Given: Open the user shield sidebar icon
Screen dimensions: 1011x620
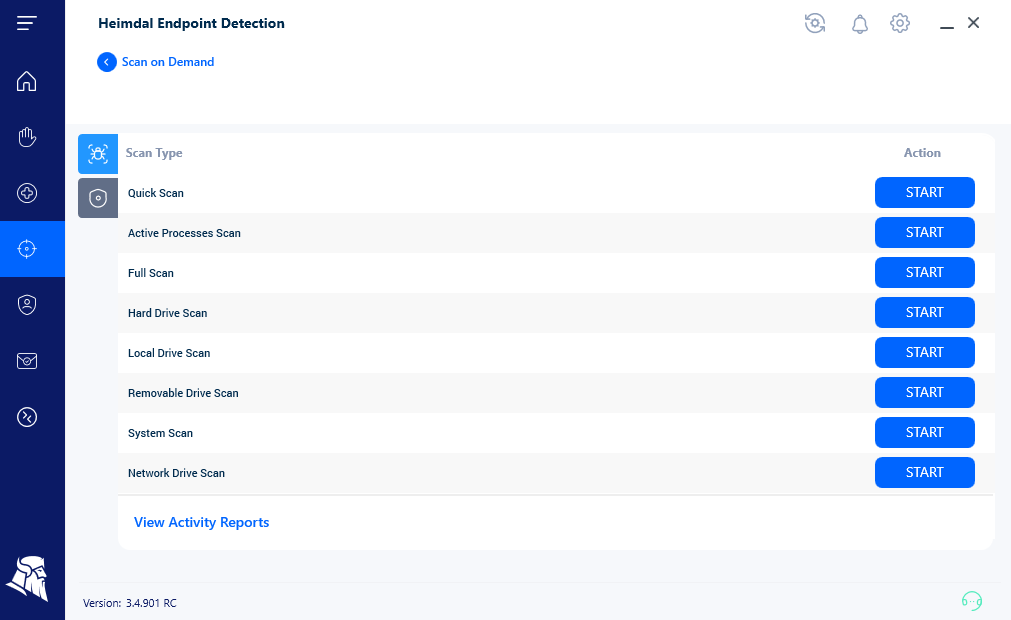Looking at the screenshot, I should pyautogui.click(x=26, y=305).
